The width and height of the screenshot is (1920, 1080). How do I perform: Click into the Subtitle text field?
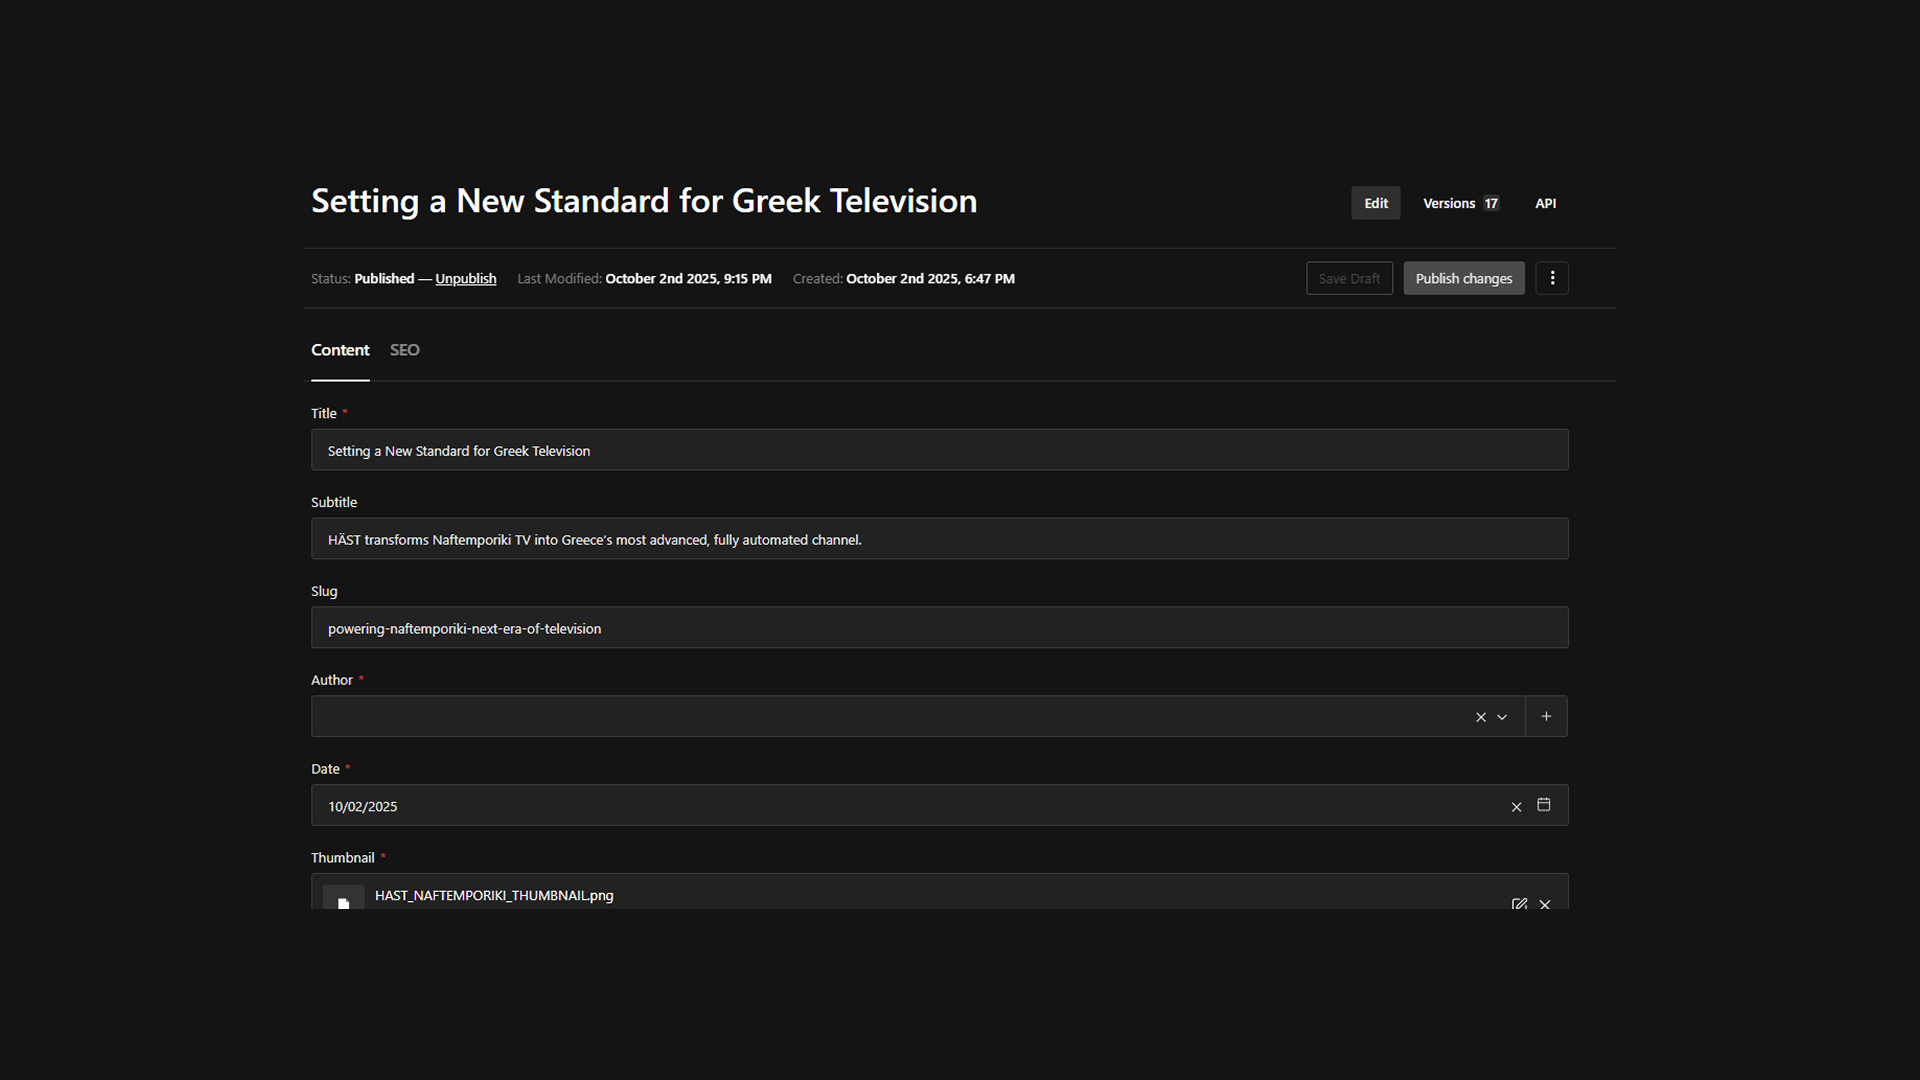939,539
